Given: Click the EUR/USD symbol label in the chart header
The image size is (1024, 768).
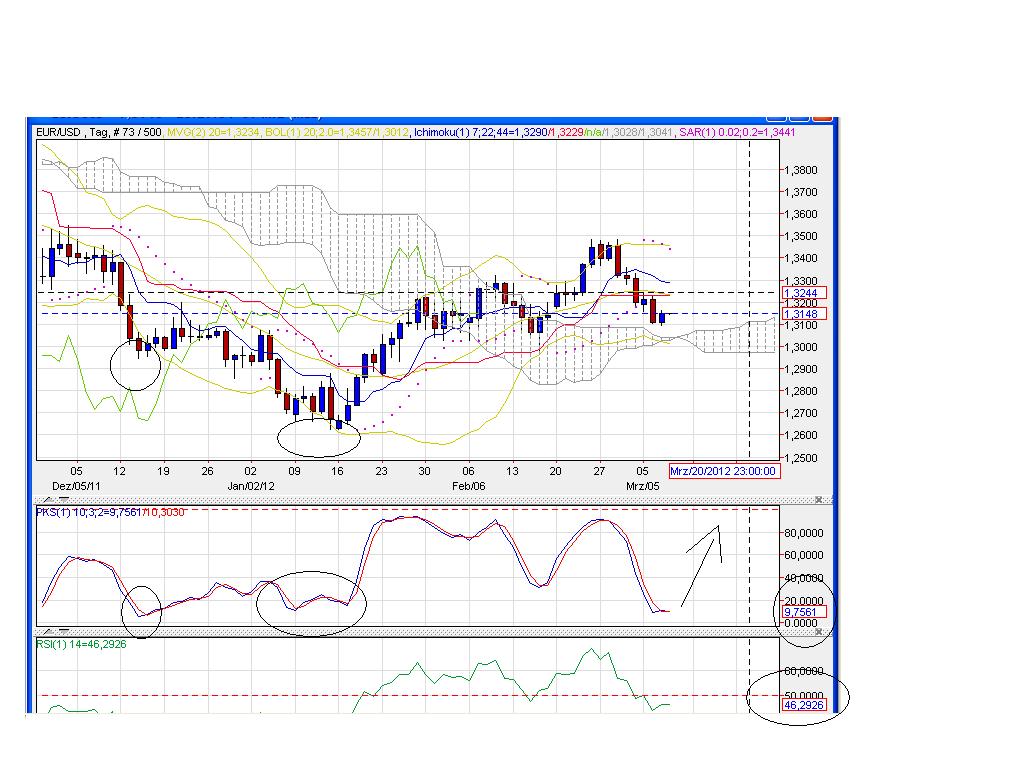Looking at the screenshot, I should tap(58, 133).
